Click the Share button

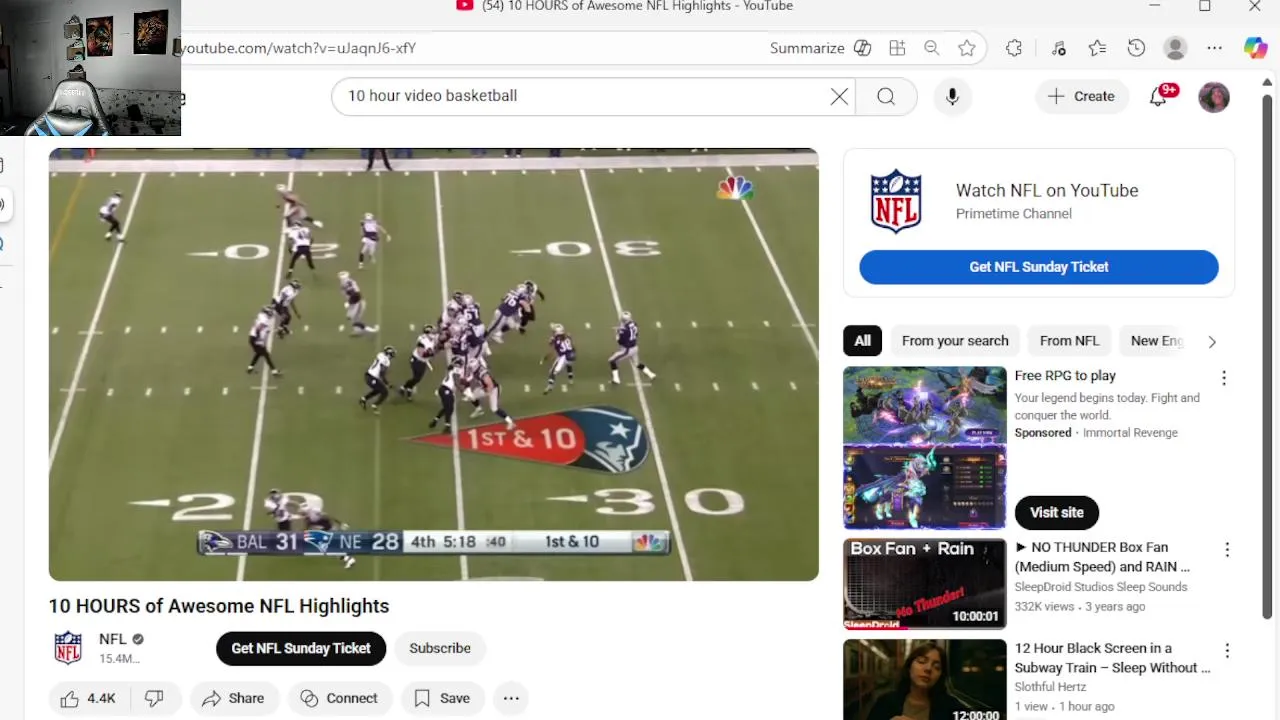pos(233,699)
